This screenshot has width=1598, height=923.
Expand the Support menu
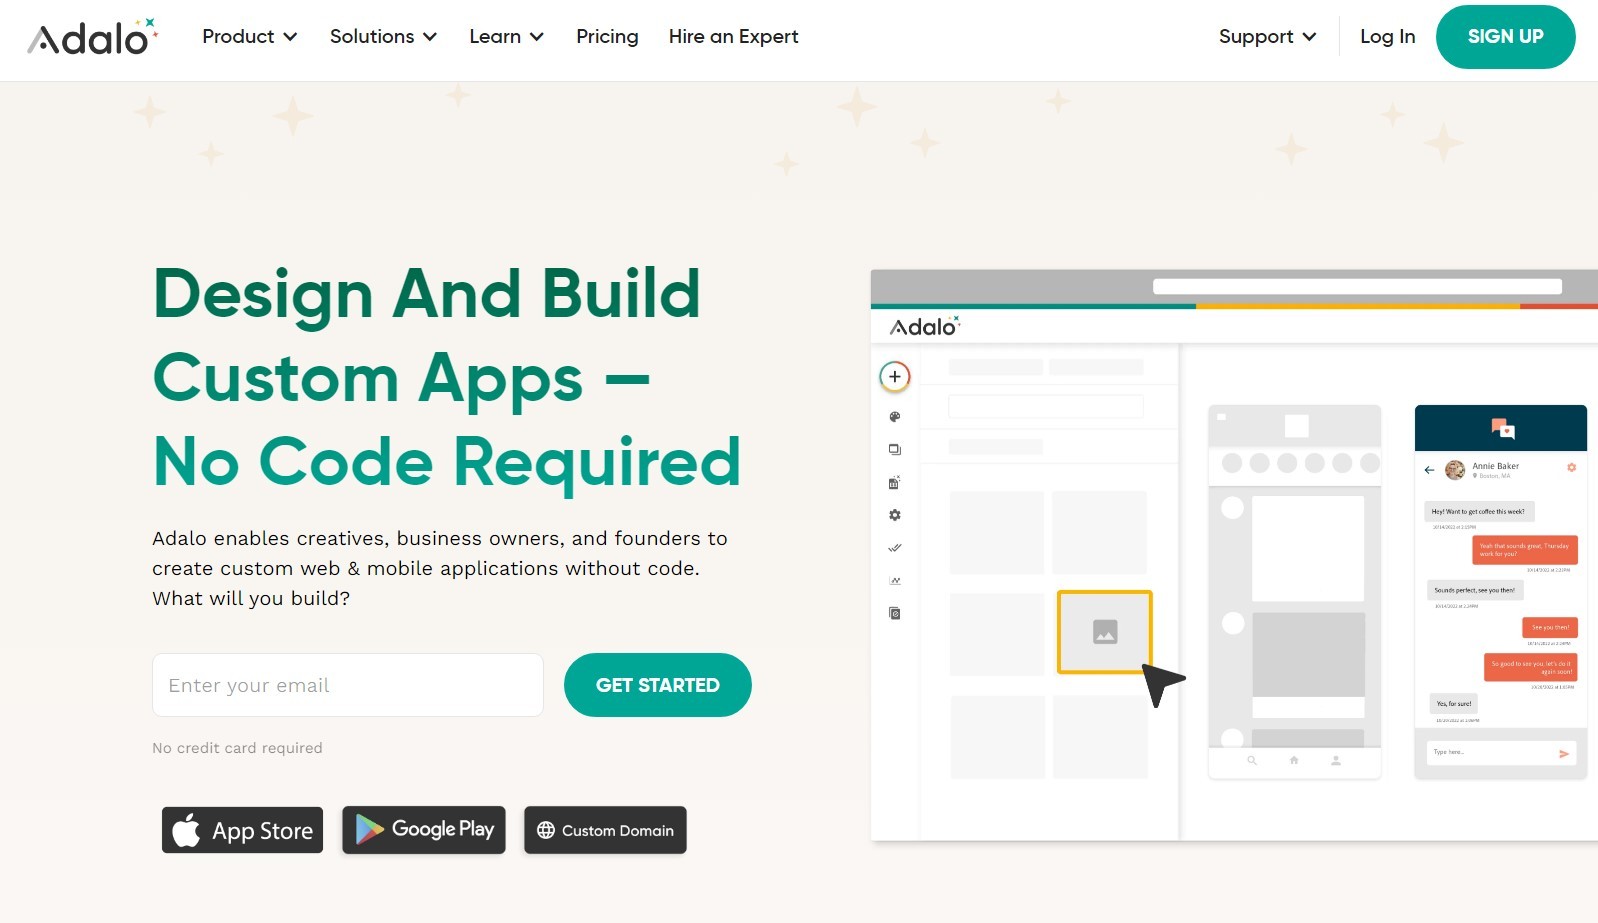coord(1267,37)
